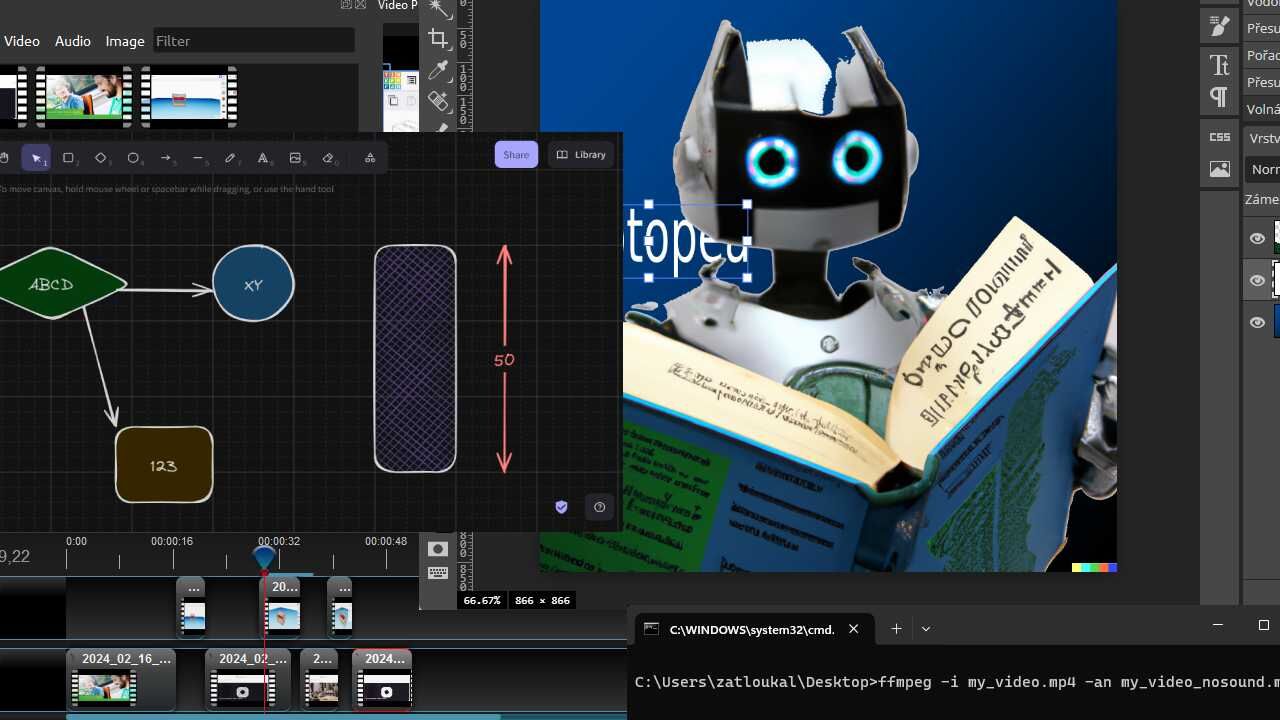
Task: Select the eraser tool in whiteboard
Action: click(x=328, y=158)
